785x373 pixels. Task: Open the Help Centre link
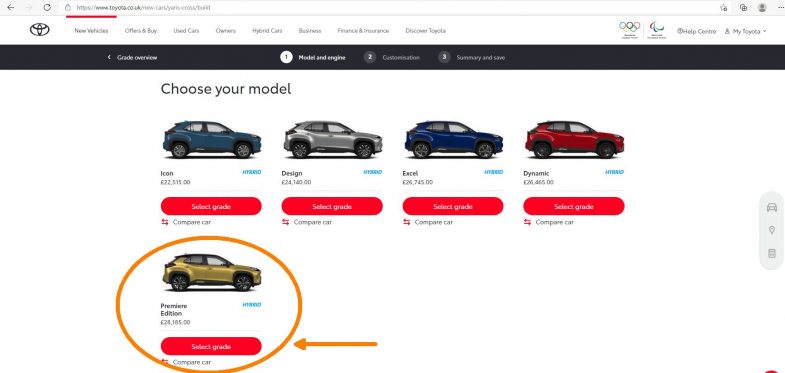pyautogui.click(x=696, y=31)
